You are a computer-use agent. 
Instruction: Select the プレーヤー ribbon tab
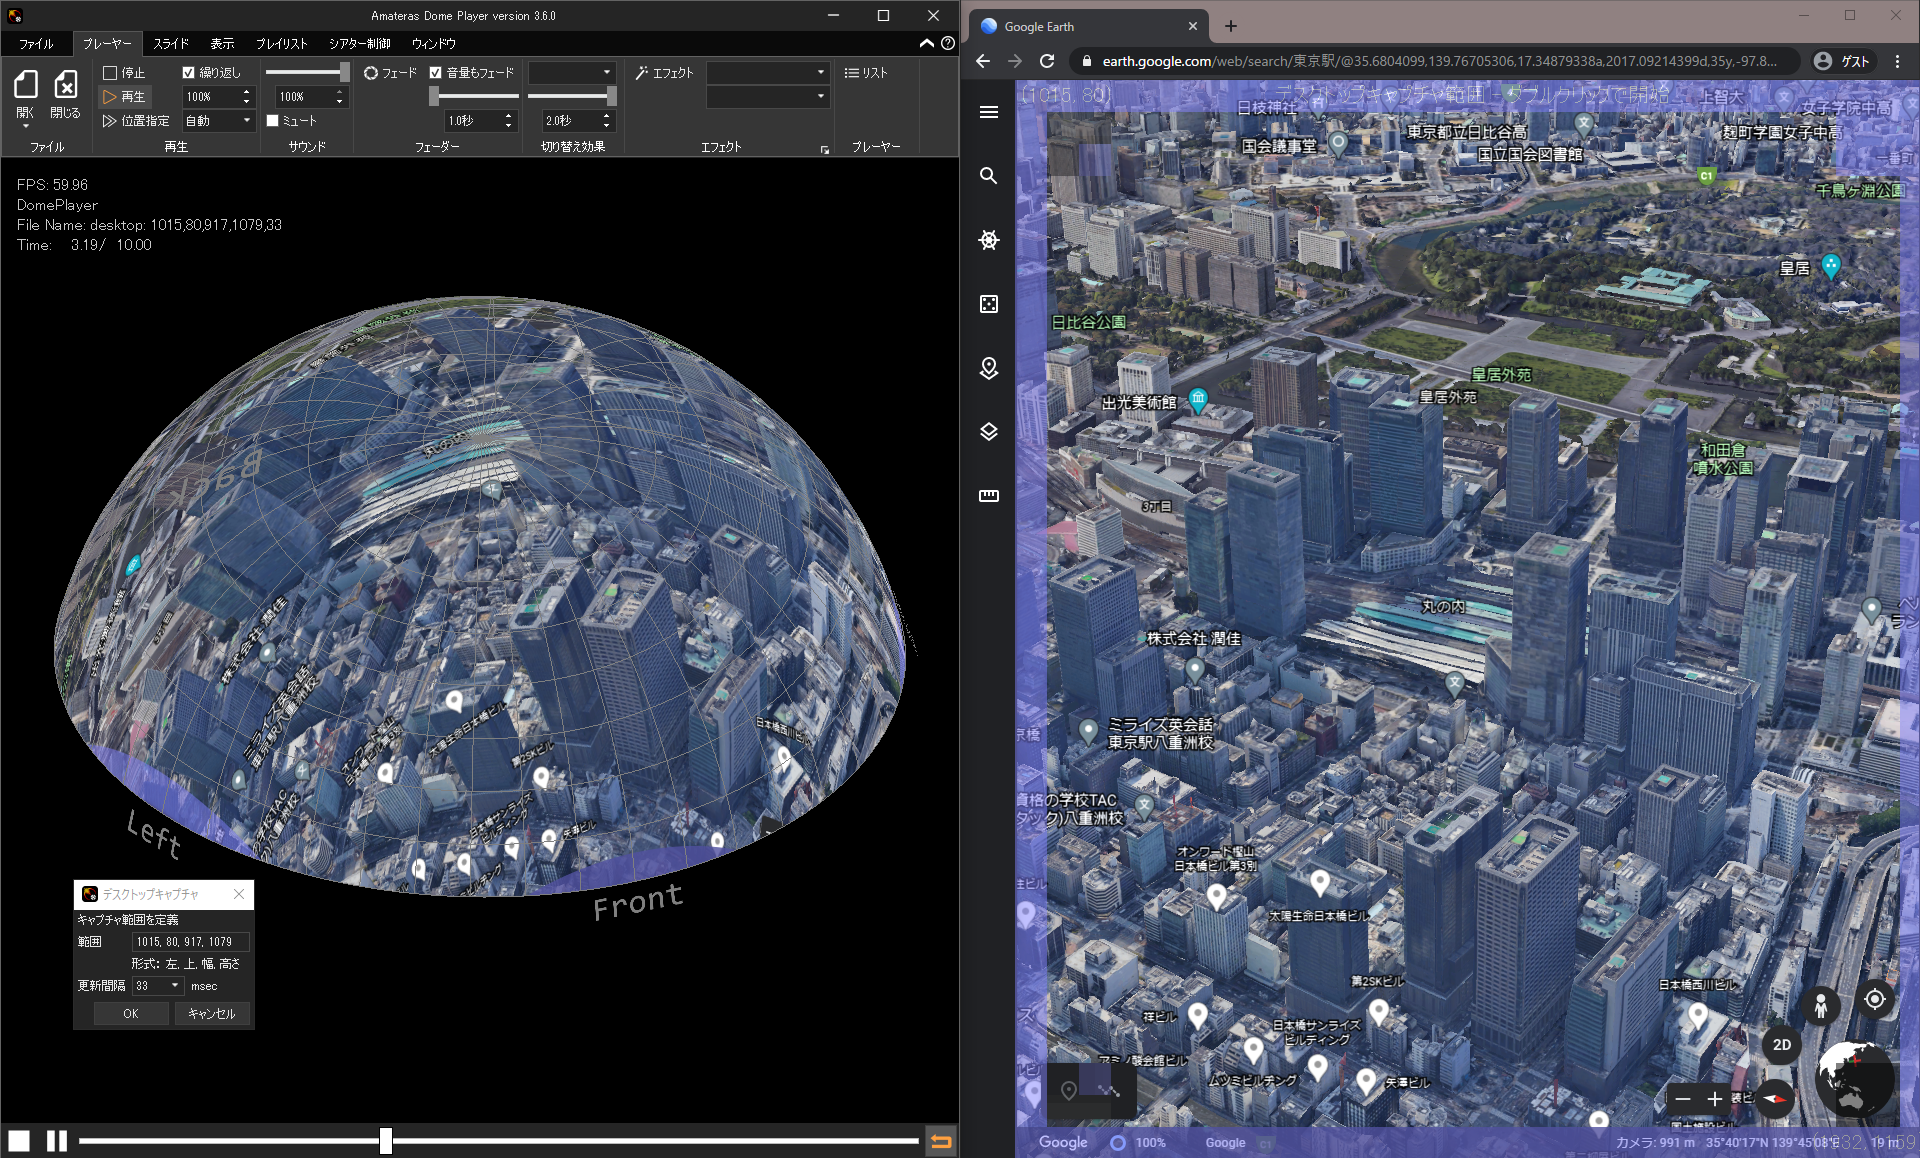coord(106,44)
